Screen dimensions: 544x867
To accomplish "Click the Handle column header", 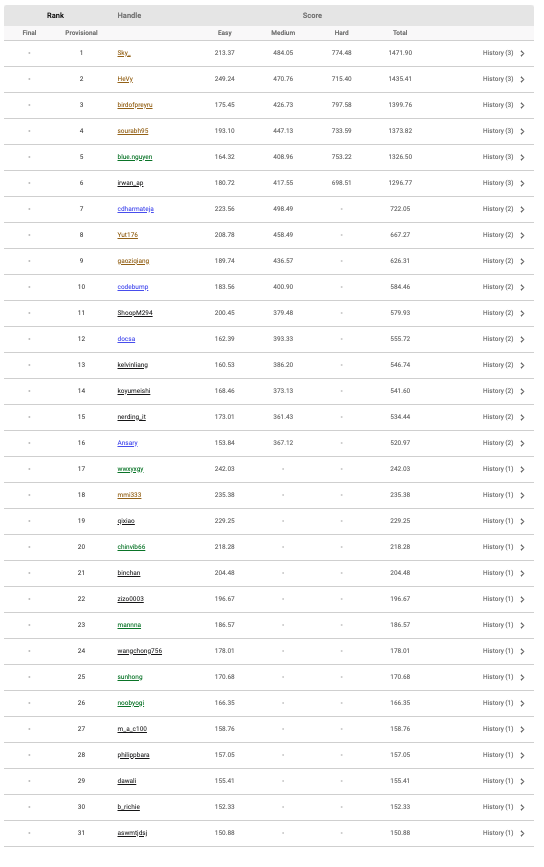I will (x=129, y=15).
